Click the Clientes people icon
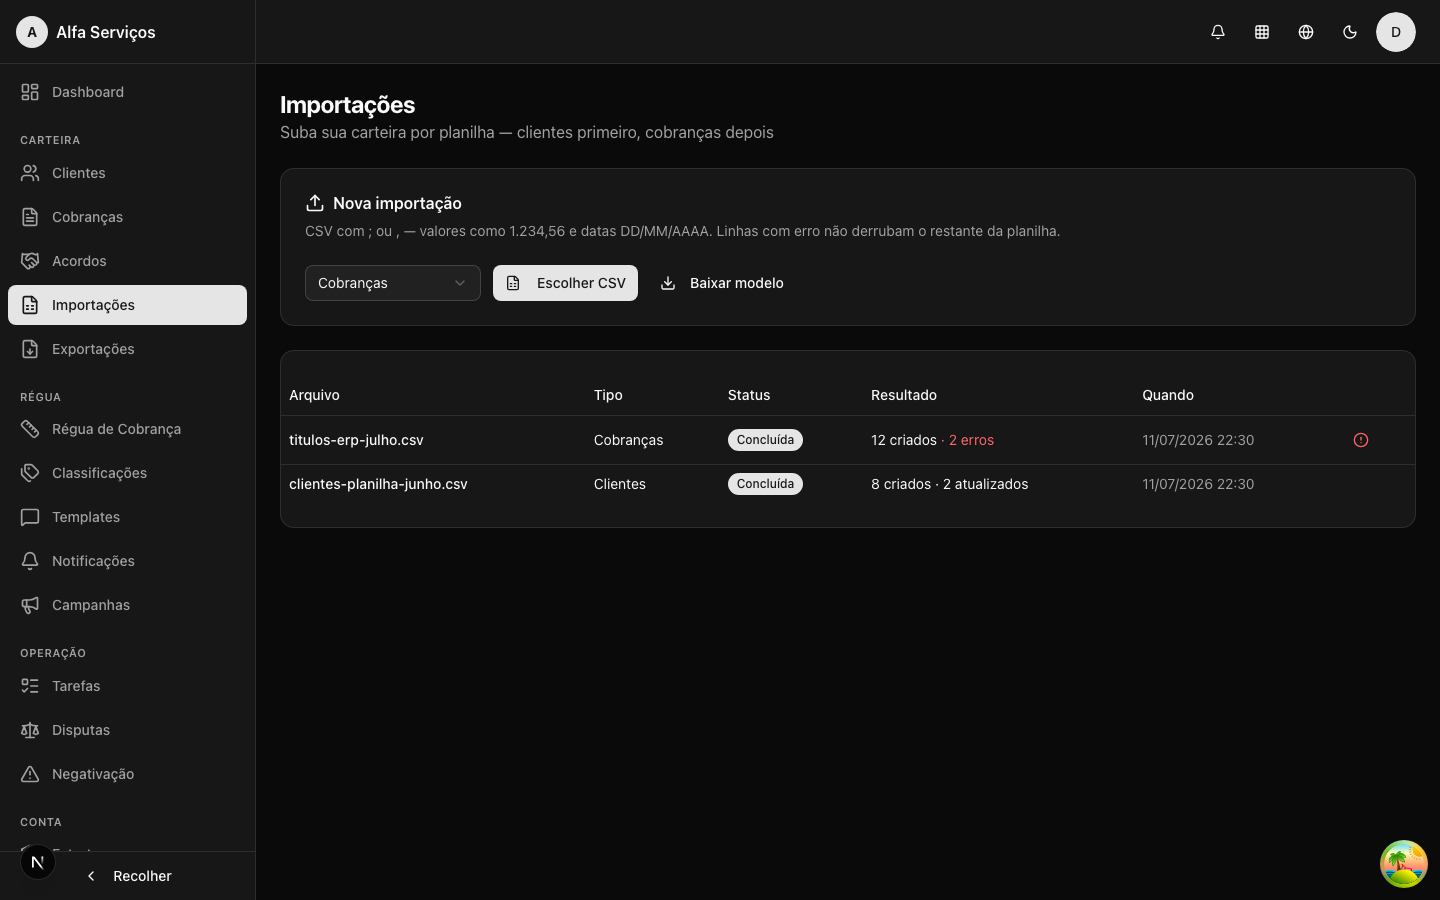 point(30,173)
